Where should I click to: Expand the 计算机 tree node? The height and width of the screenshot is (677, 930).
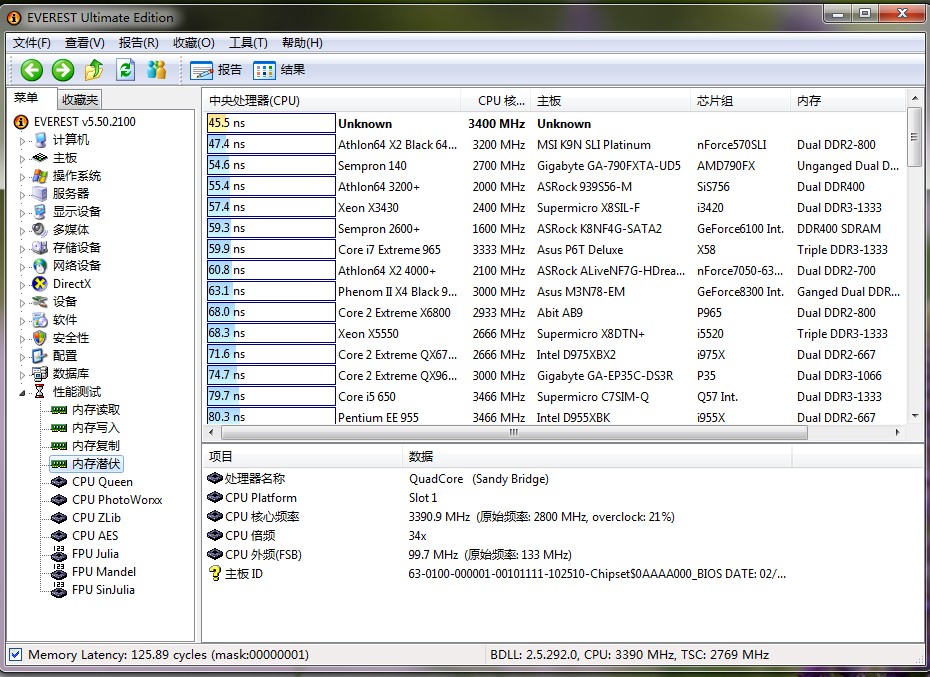pyautogui.click(x=23, y=141)
